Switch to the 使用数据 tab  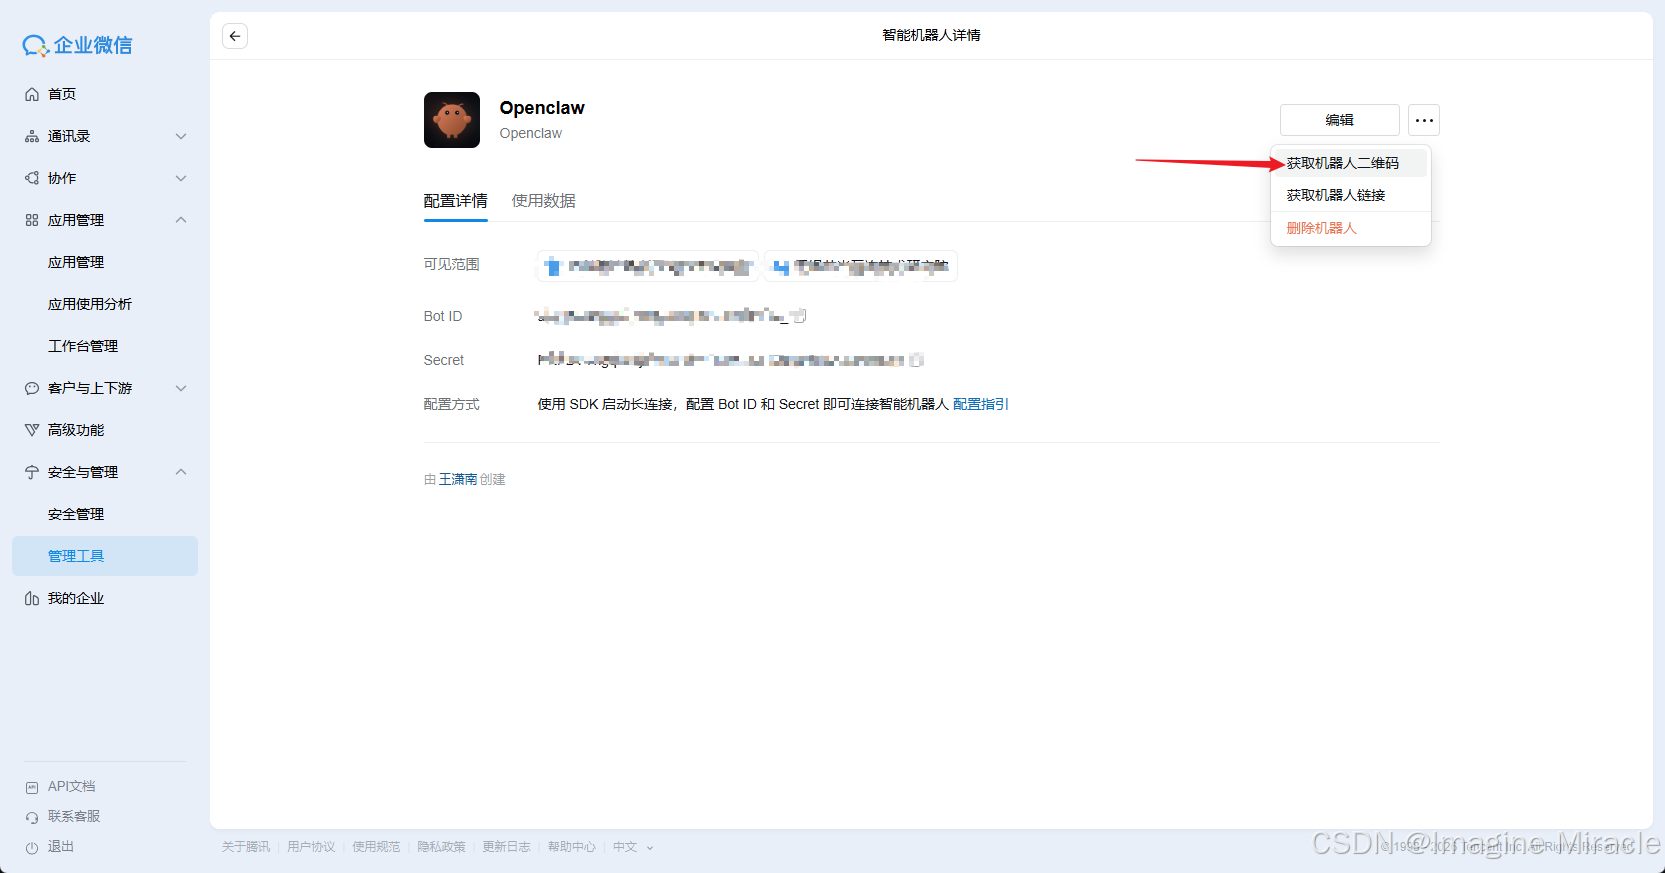[544, 201]
